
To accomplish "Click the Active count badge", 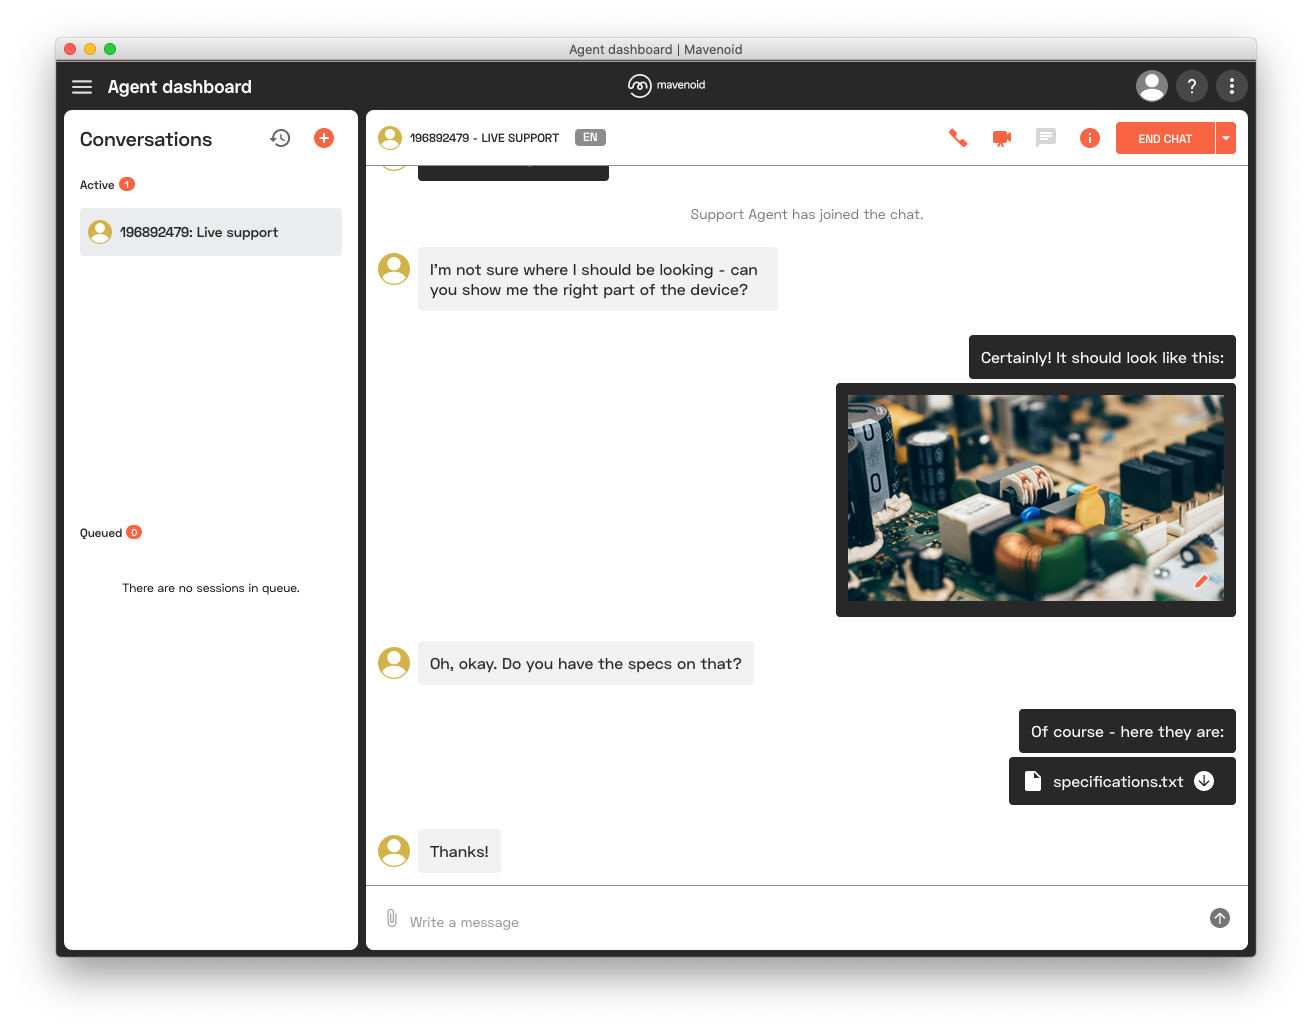I will (127, 184).
